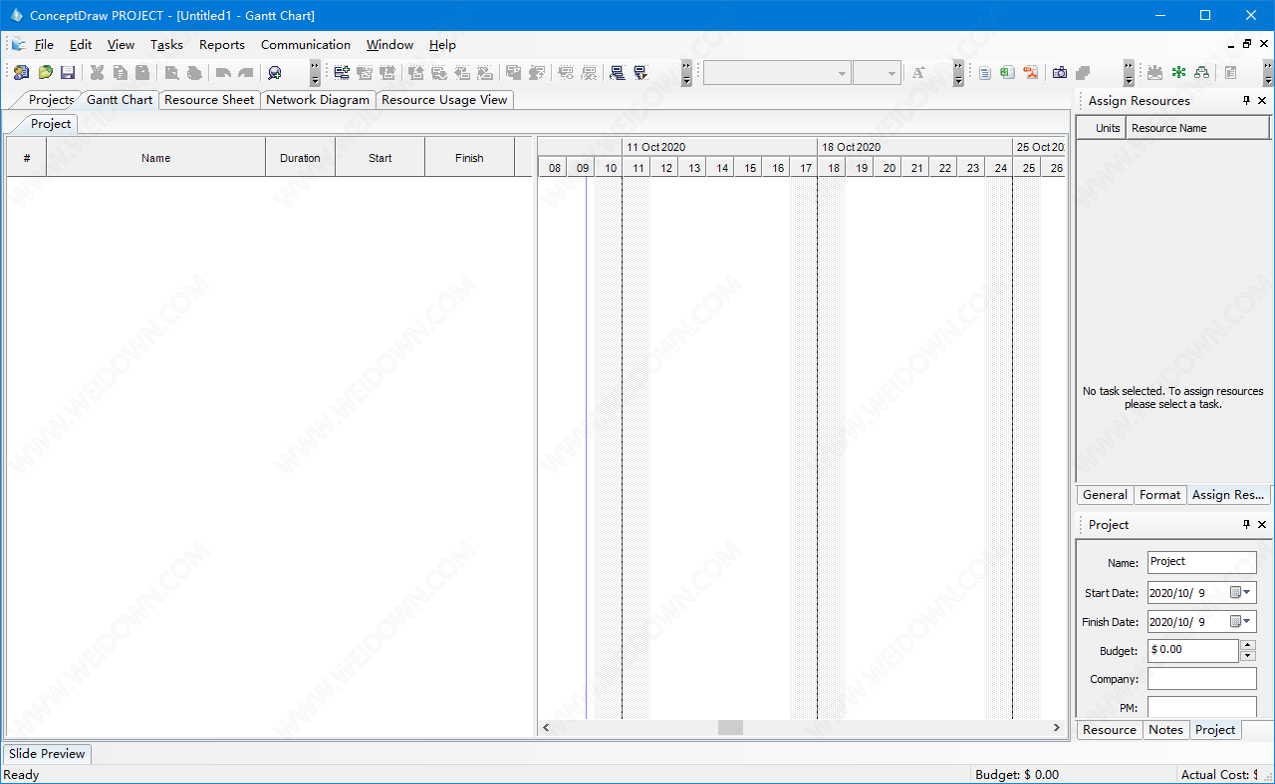Click the Copy icon in toolbar
The height and width of the screenshot is (784, 1275).
point(120,72)
